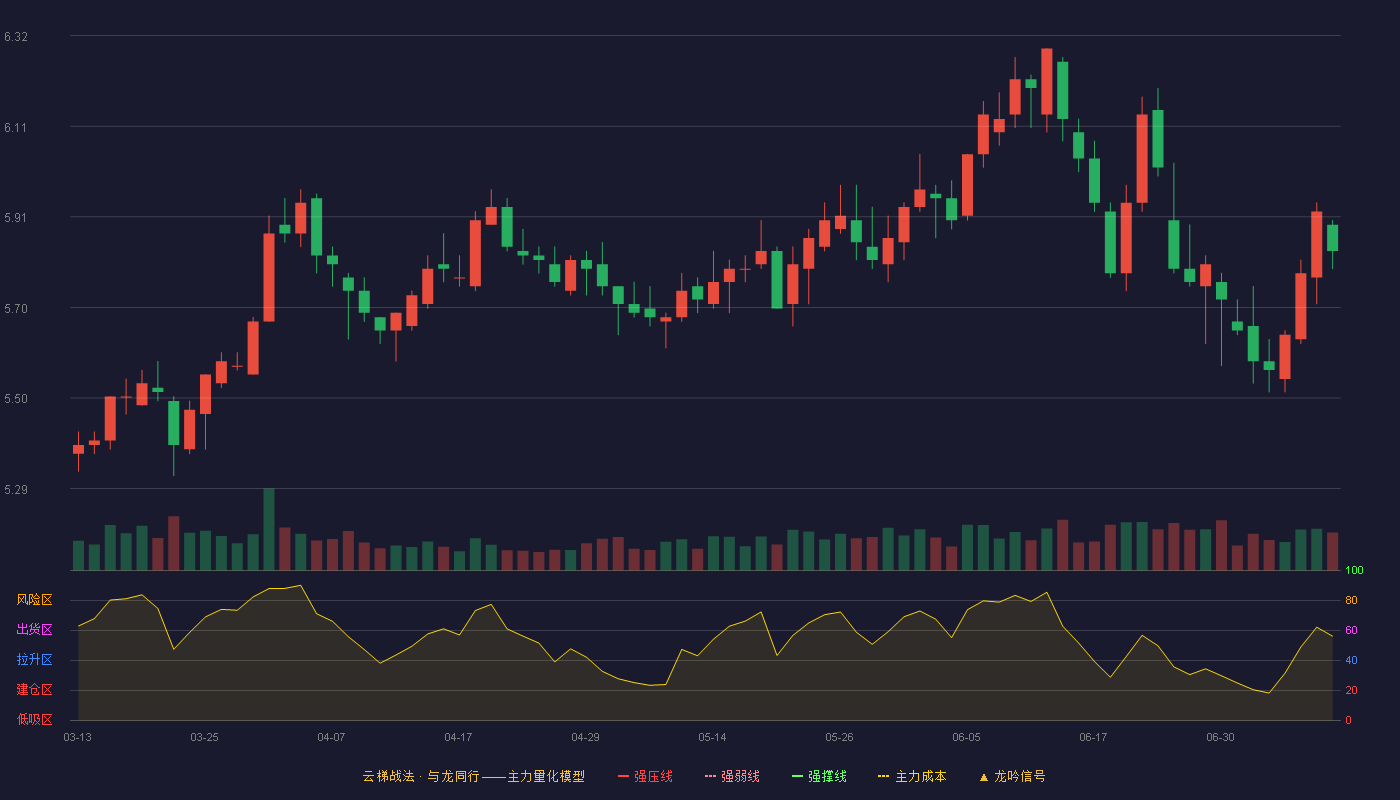The width and height of the screenshot is (1400, 800).
Task: Click the pink dashed 强弱线 legend icon
Action: [x=711, y=776]
